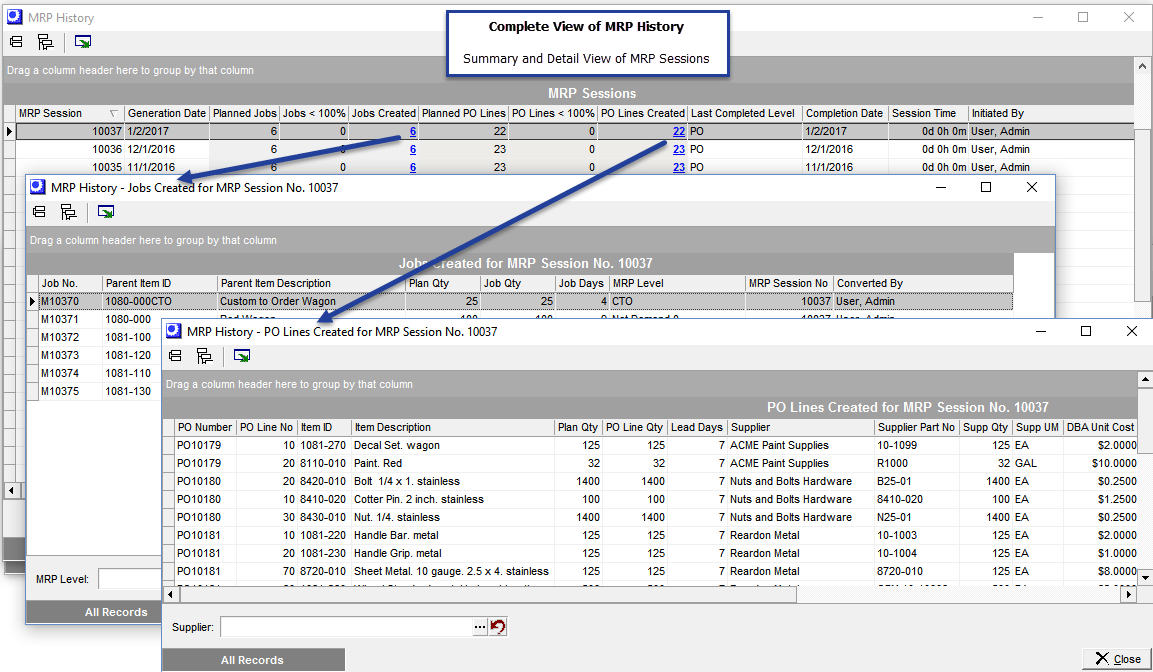The height and width of the screenshot is (672, 1153).
Task: Open print preview in the Jobs Created window
Action: click(68, 211)
